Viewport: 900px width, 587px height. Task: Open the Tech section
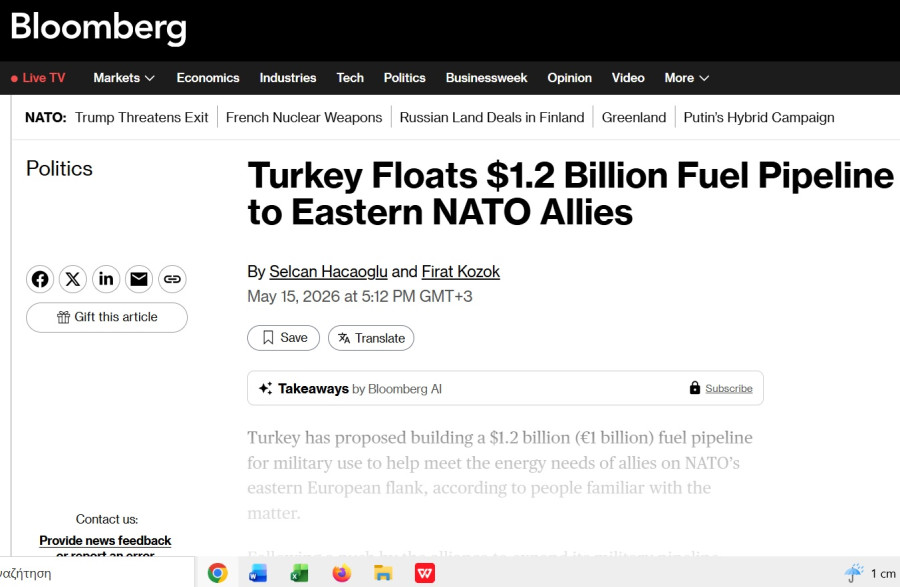point(350,78)
